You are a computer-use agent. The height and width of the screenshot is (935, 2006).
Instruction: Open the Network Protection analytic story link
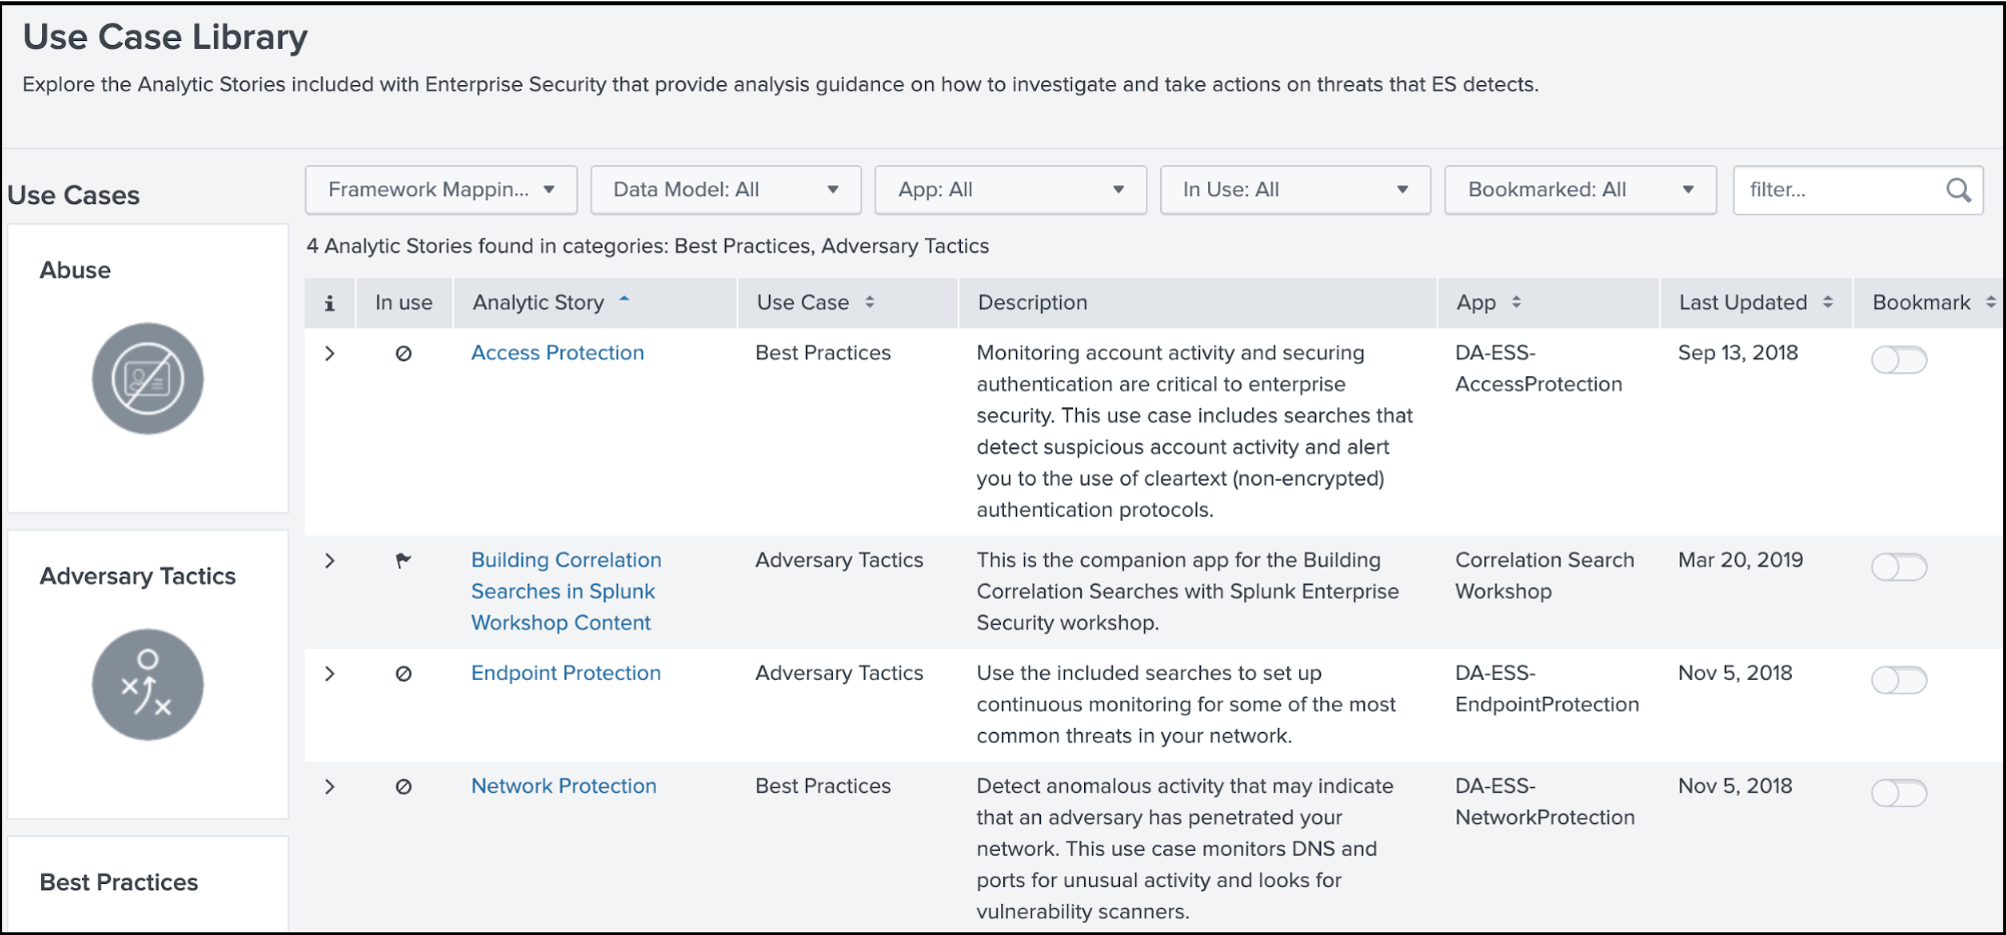click(564, 786)
